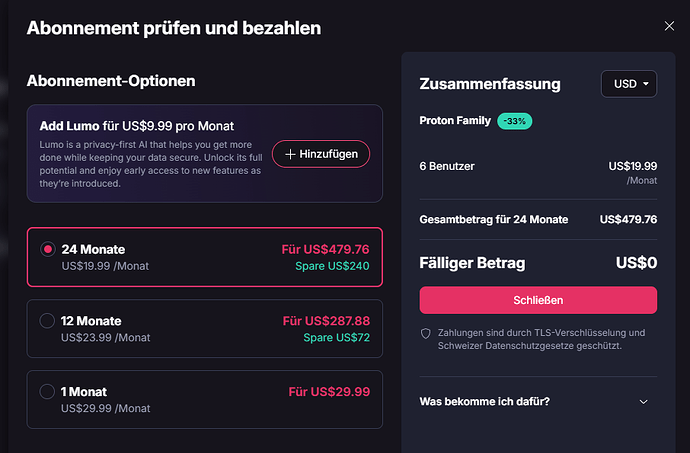The width and height of the screenshot is (690, 453).
Task: Click the "Für US$287.88" price on 12 Monate
Action: [x=326, y=321]
